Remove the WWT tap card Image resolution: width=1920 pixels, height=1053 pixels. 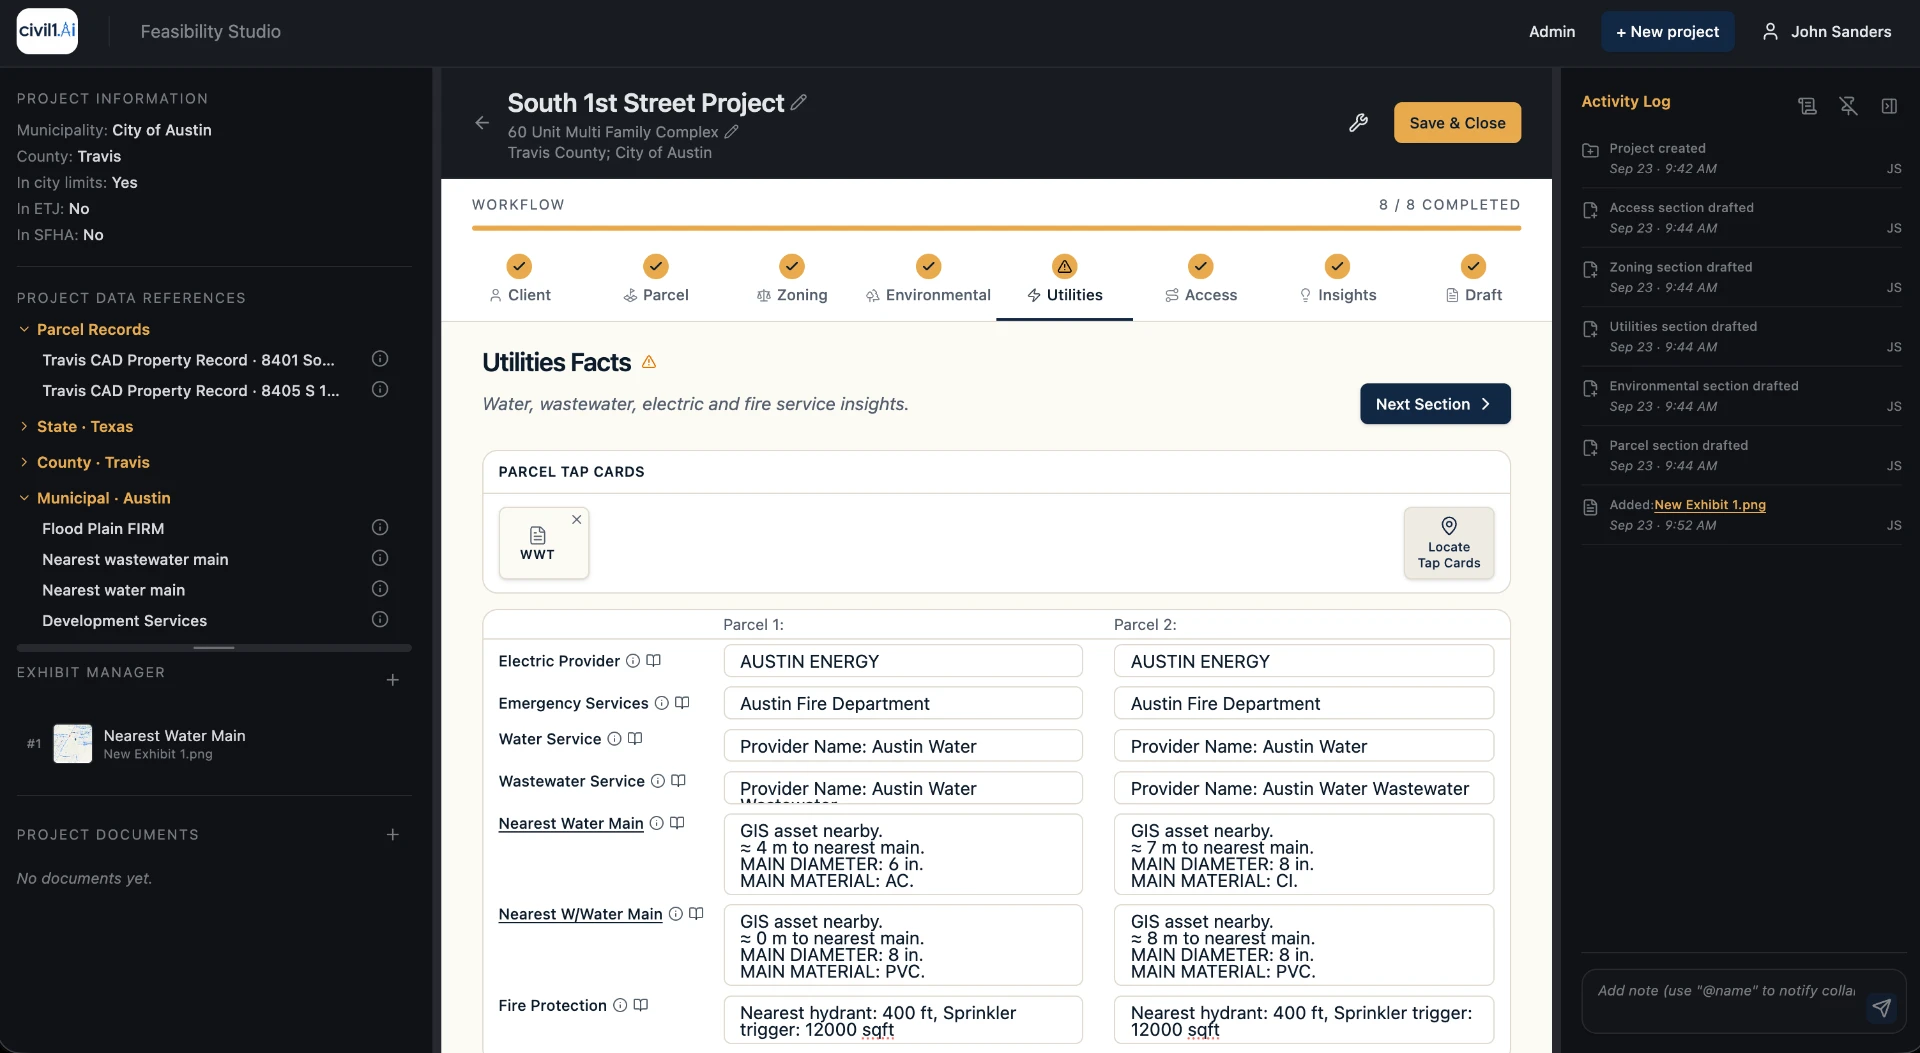click(x=577, y=519)
